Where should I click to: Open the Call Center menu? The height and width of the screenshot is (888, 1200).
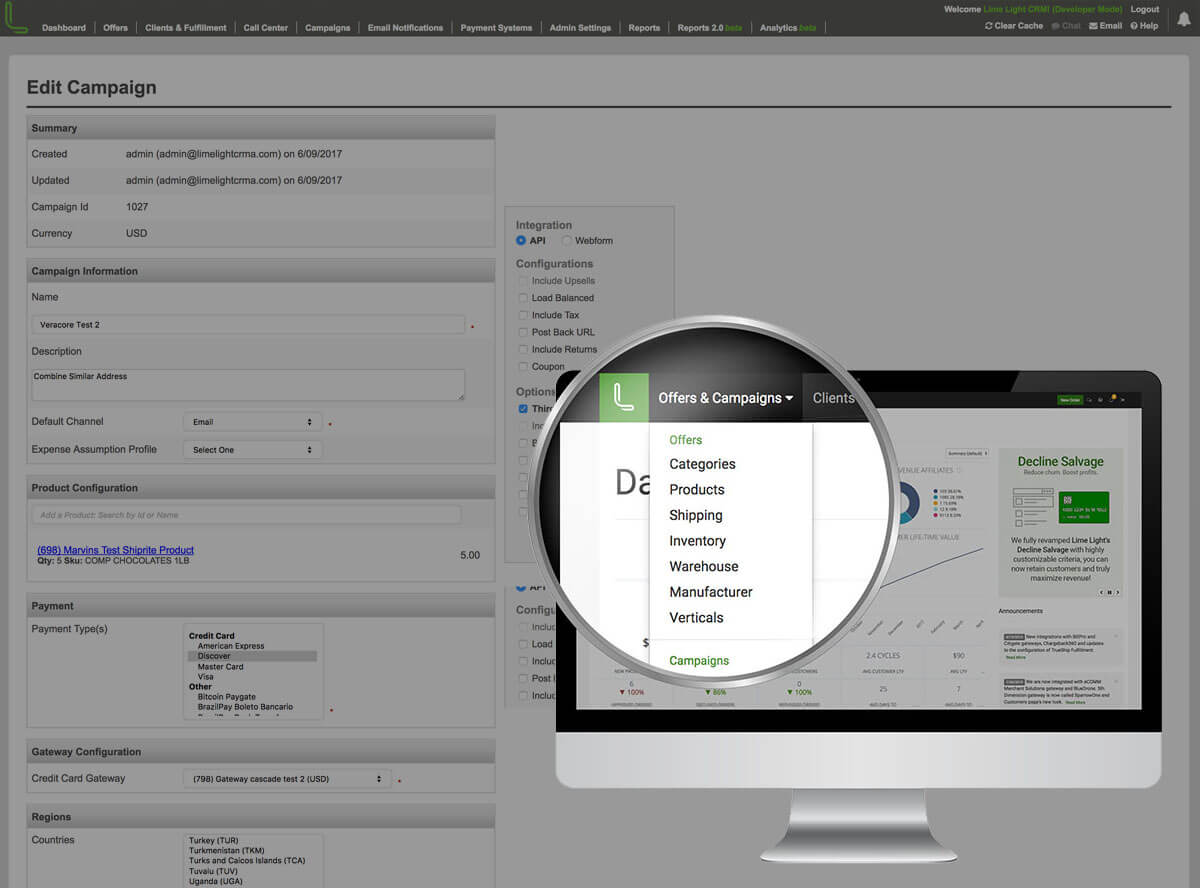tap(266, 28)
